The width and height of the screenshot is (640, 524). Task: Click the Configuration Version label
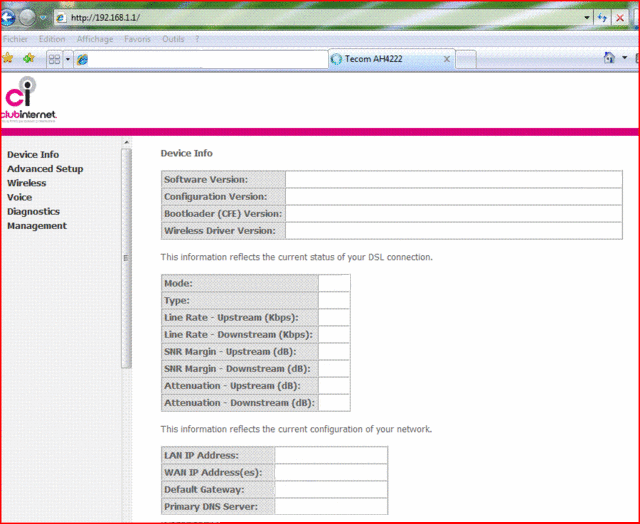pos(216,197)
